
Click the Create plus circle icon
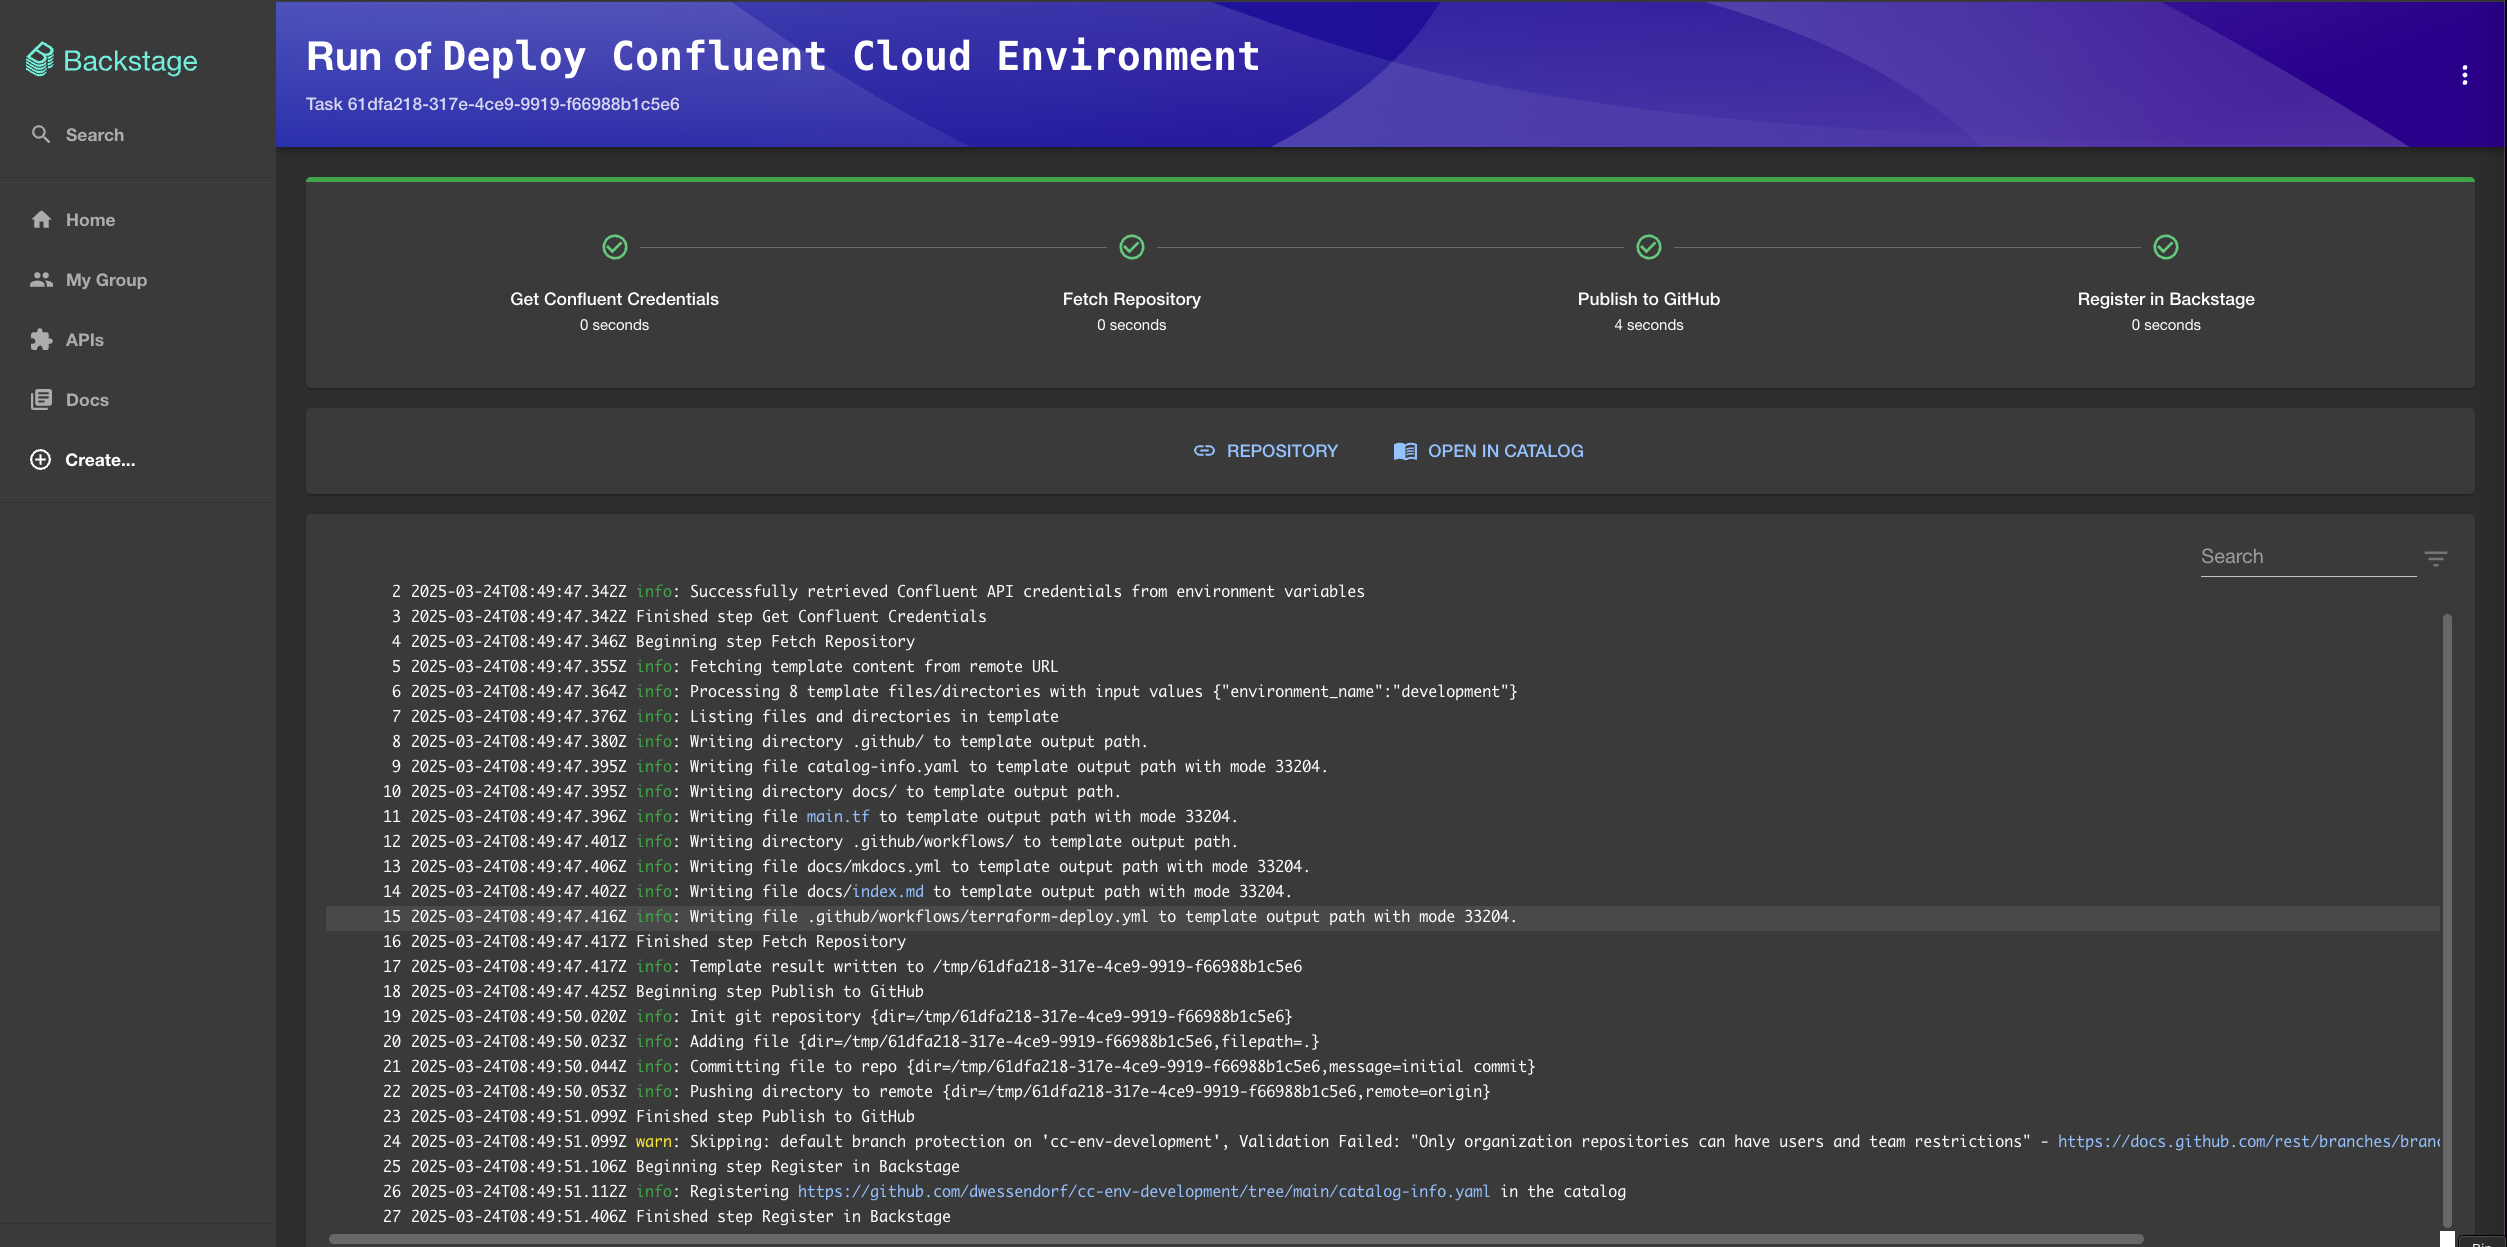coord(41,459)
